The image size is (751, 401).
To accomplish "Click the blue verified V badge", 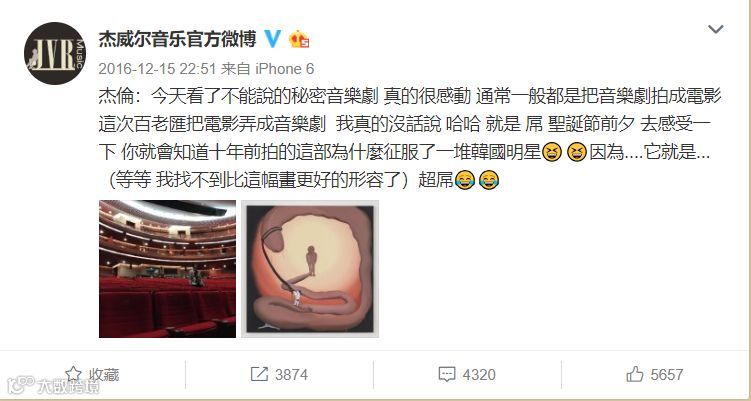I will (273, 39).
